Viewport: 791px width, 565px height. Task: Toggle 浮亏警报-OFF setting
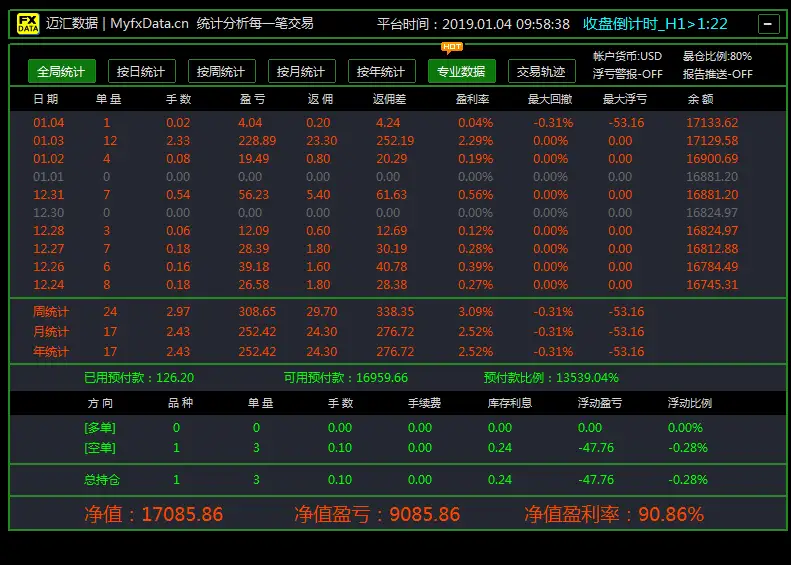pos(628,74)
